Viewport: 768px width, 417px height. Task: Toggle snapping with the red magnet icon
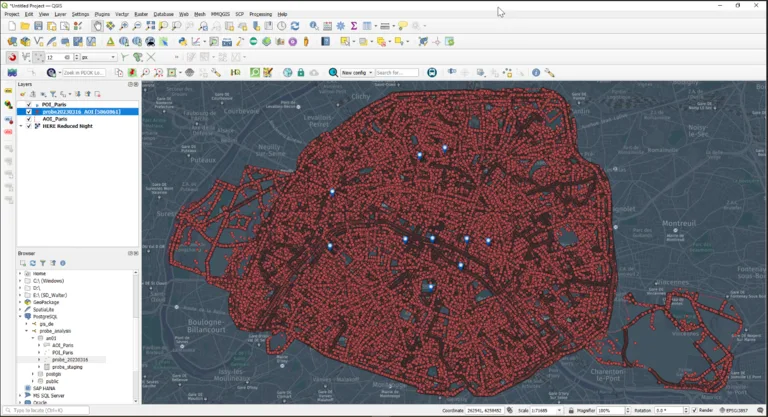click(12, 57)
